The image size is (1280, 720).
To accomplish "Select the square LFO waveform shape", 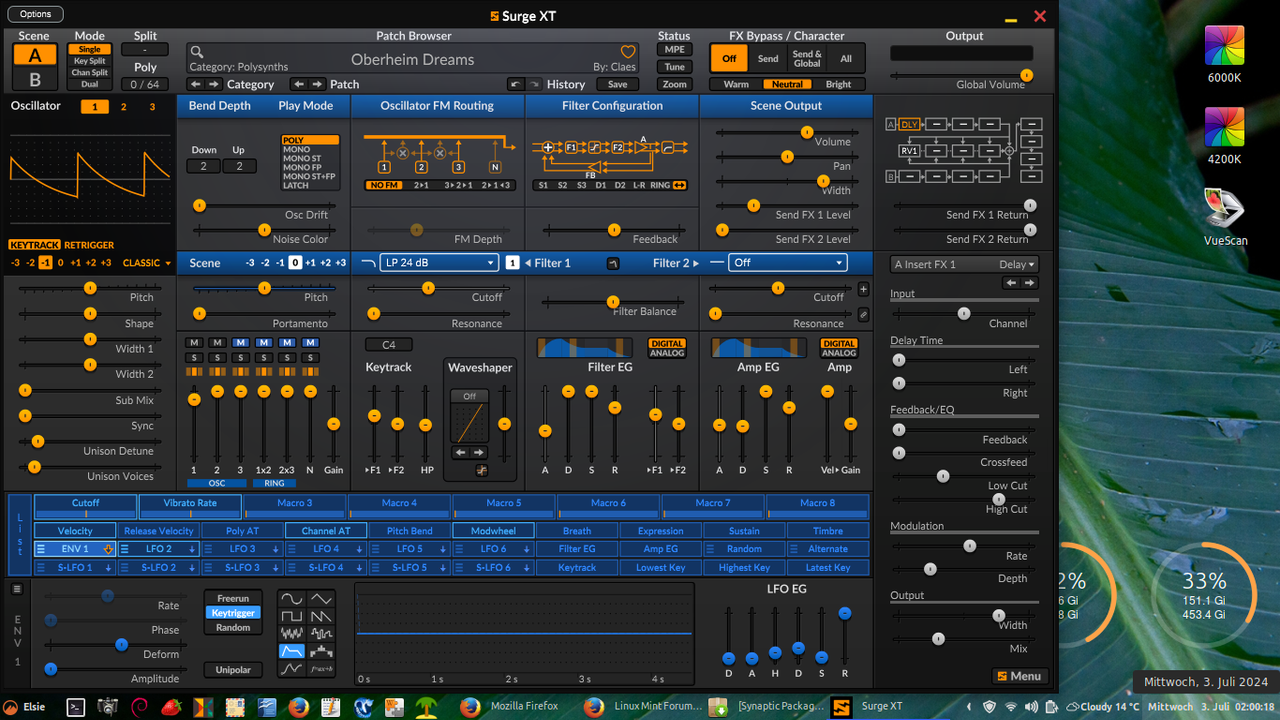I will click(292, 616).
